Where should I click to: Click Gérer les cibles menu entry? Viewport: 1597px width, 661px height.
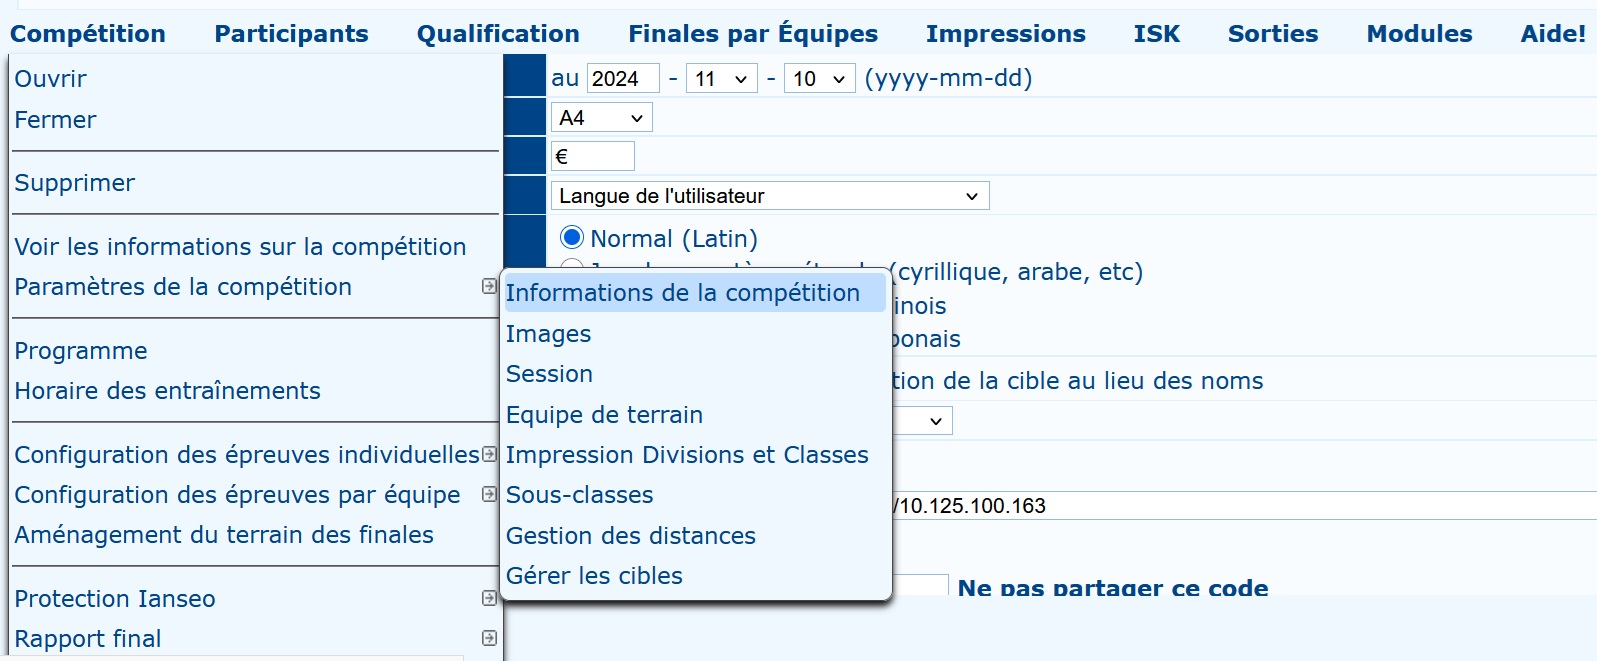pos(594,576)
